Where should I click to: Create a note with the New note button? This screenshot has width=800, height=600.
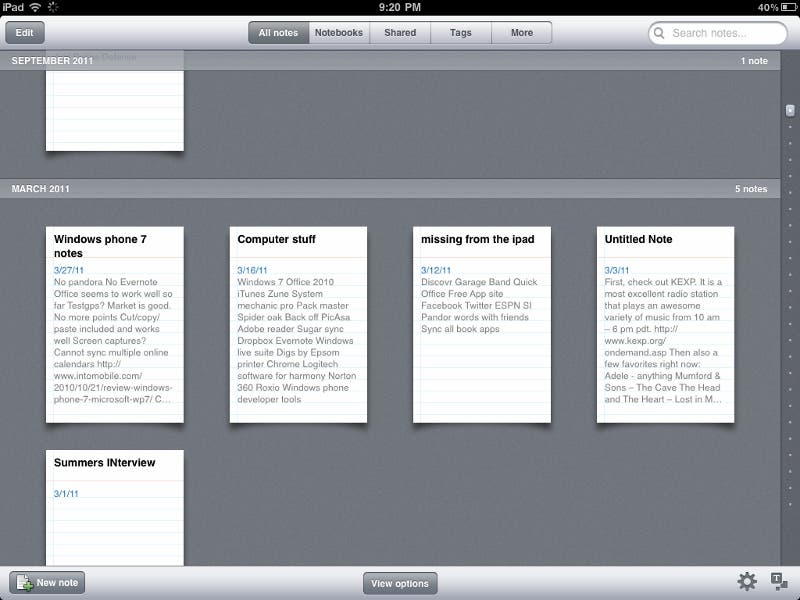click(47, 583)
